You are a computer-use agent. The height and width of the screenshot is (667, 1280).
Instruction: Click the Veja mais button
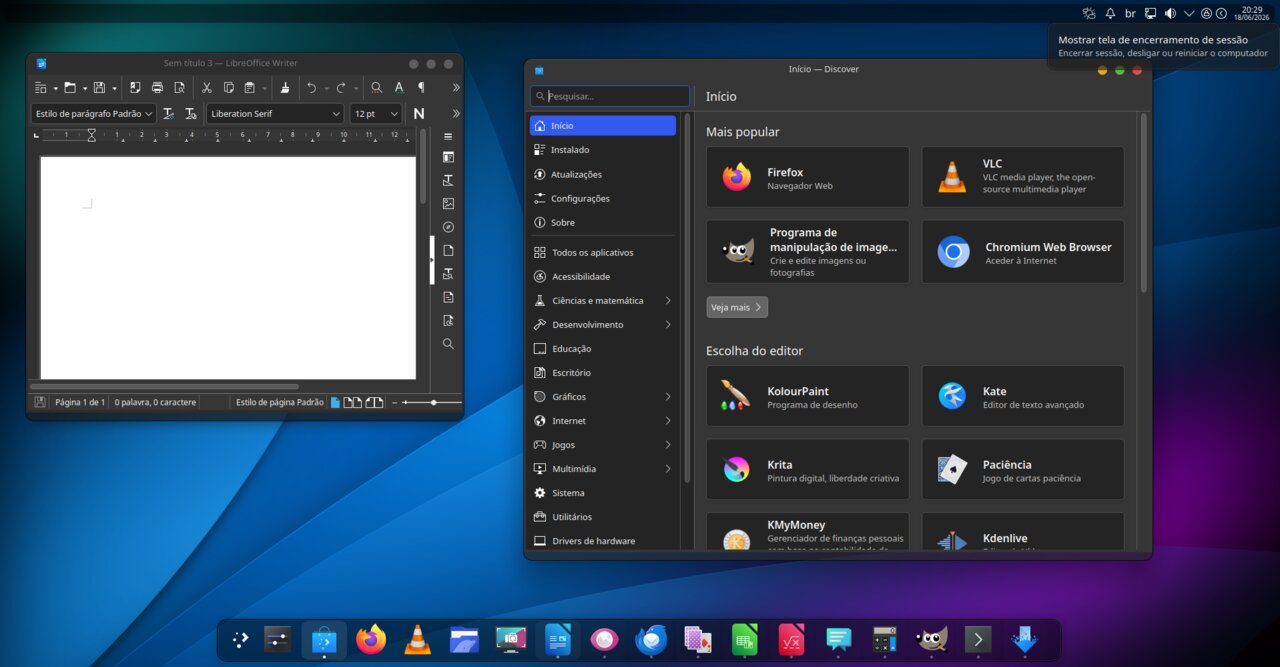(x=737, y=307)
